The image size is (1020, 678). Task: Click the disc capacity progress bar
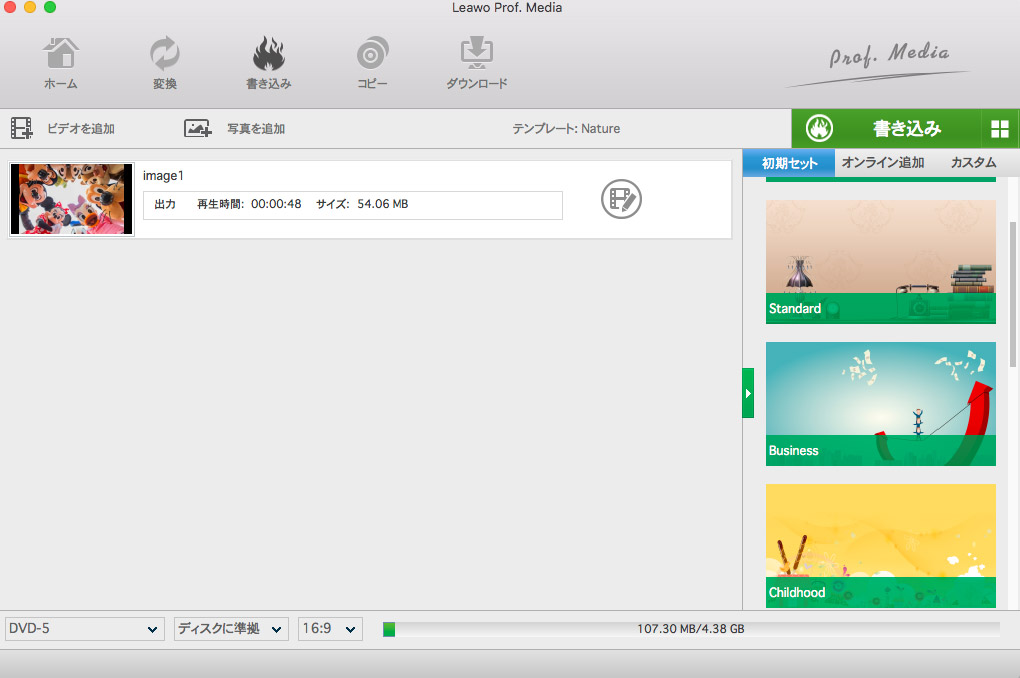click(690, 629)
